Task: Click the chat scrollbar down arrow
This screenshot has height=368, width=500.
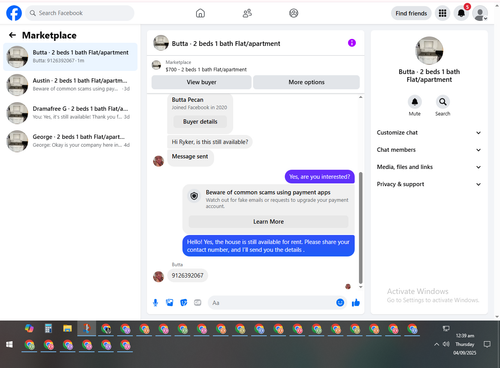Action: pyautogui.click(x=361, y=287)
